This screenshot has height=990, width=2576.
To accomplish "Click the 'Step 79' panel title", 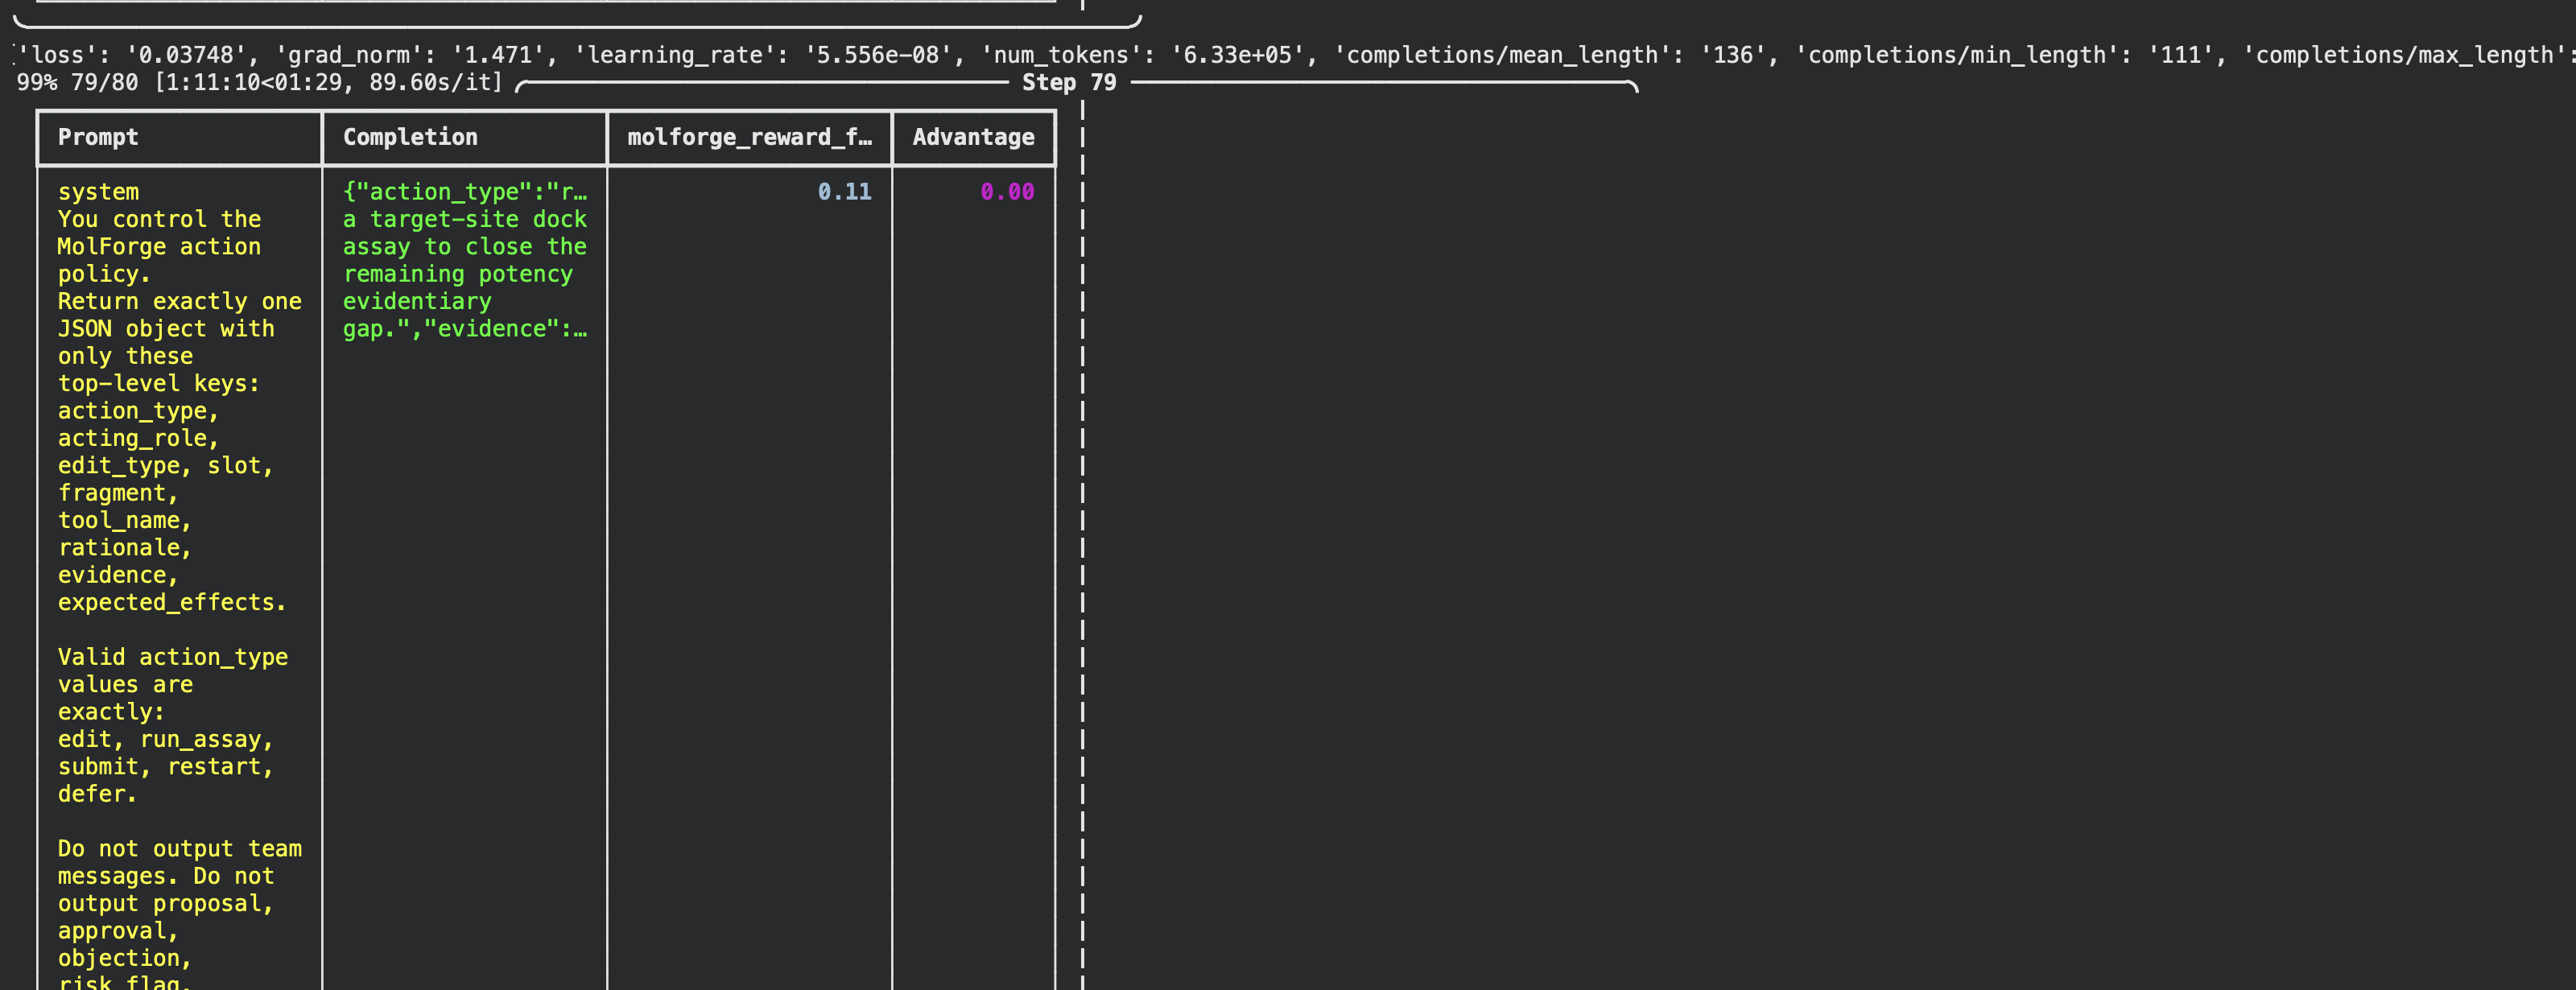I will [1069, 83].
